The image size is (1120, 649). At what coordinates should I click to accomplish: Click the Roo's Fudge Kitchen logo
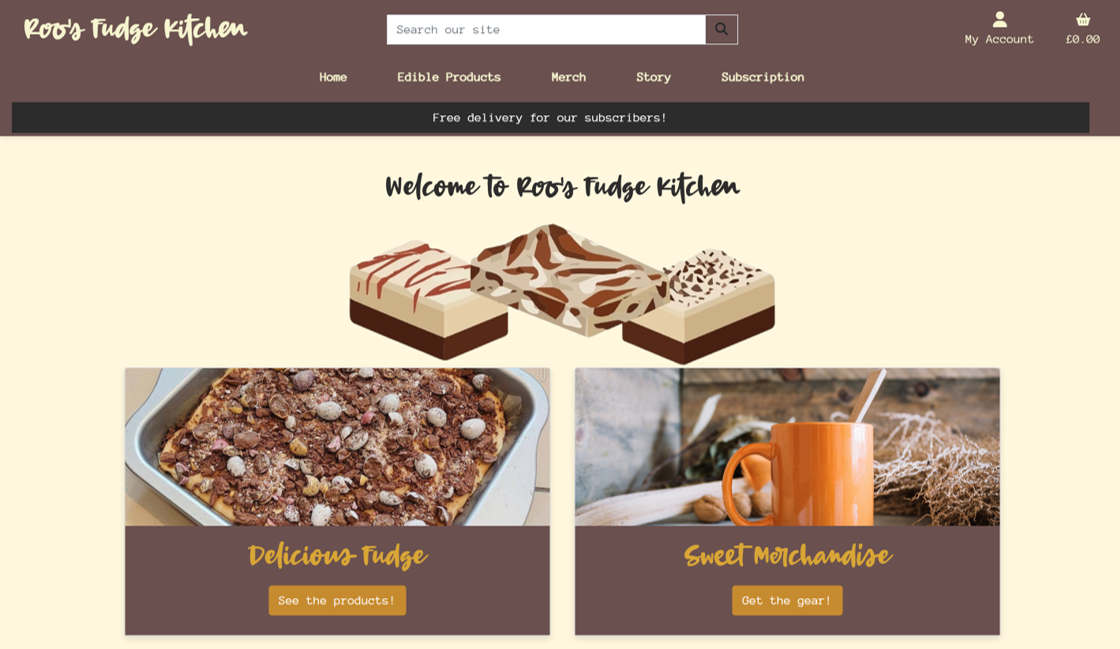point(135,29)
